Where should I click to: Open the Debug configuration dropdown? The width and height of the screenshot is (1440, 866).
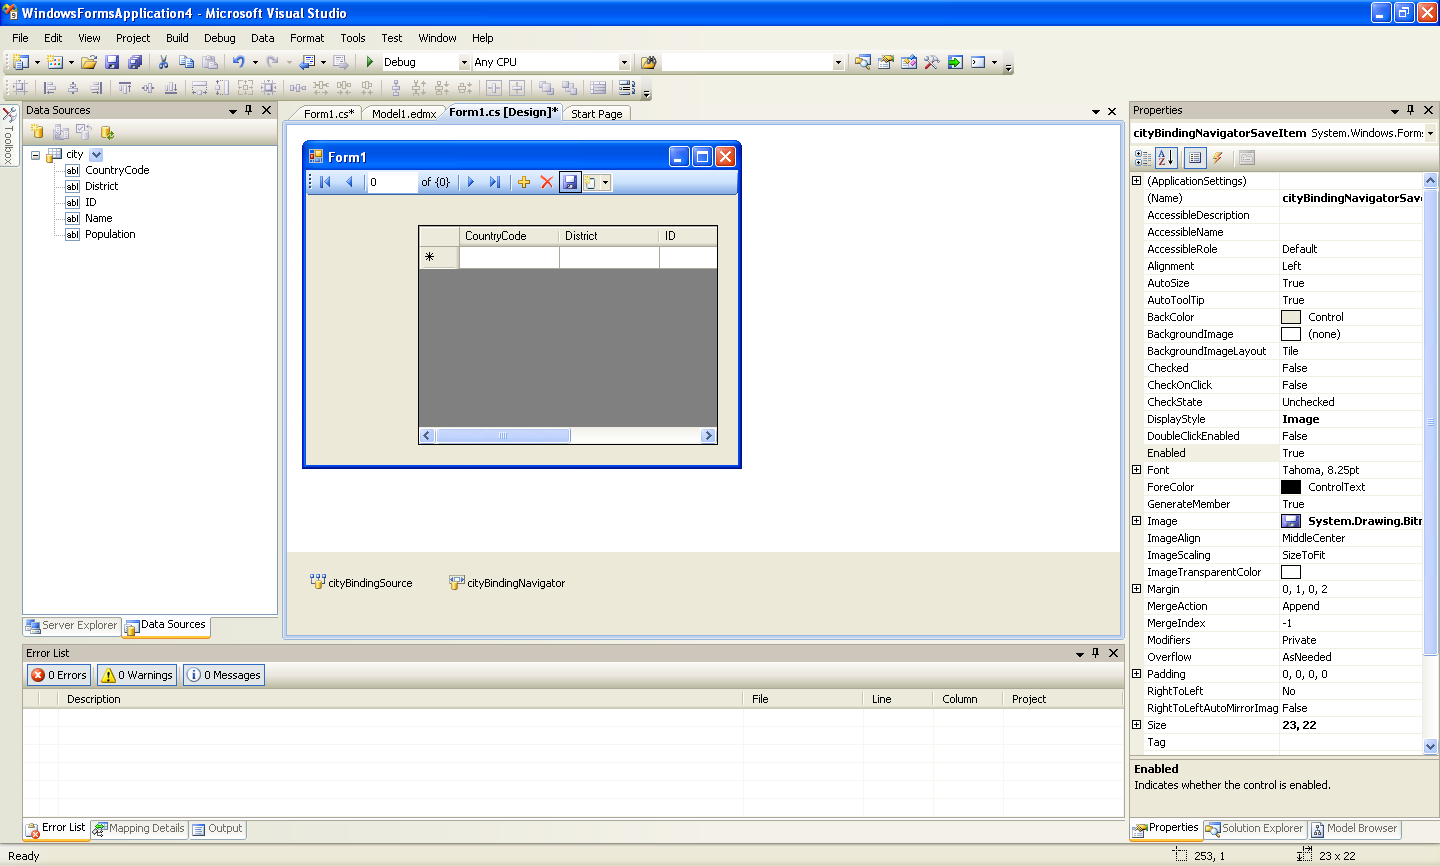click(464, 62)
